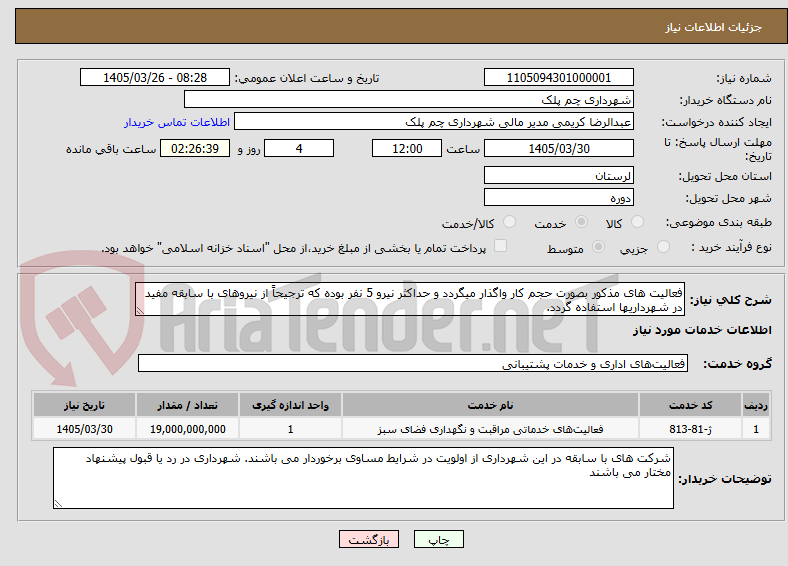Click the کد خدمت column header
Screen dimensions: 788x566
coord(691,405)
